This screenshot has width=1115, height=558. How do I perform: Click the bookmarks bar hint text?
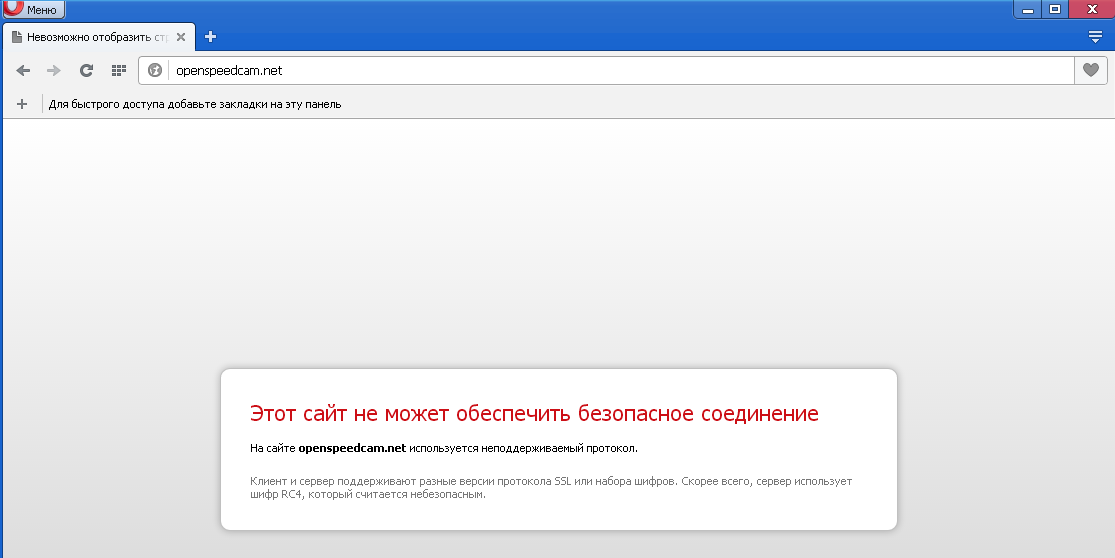(x=195, y=104)
